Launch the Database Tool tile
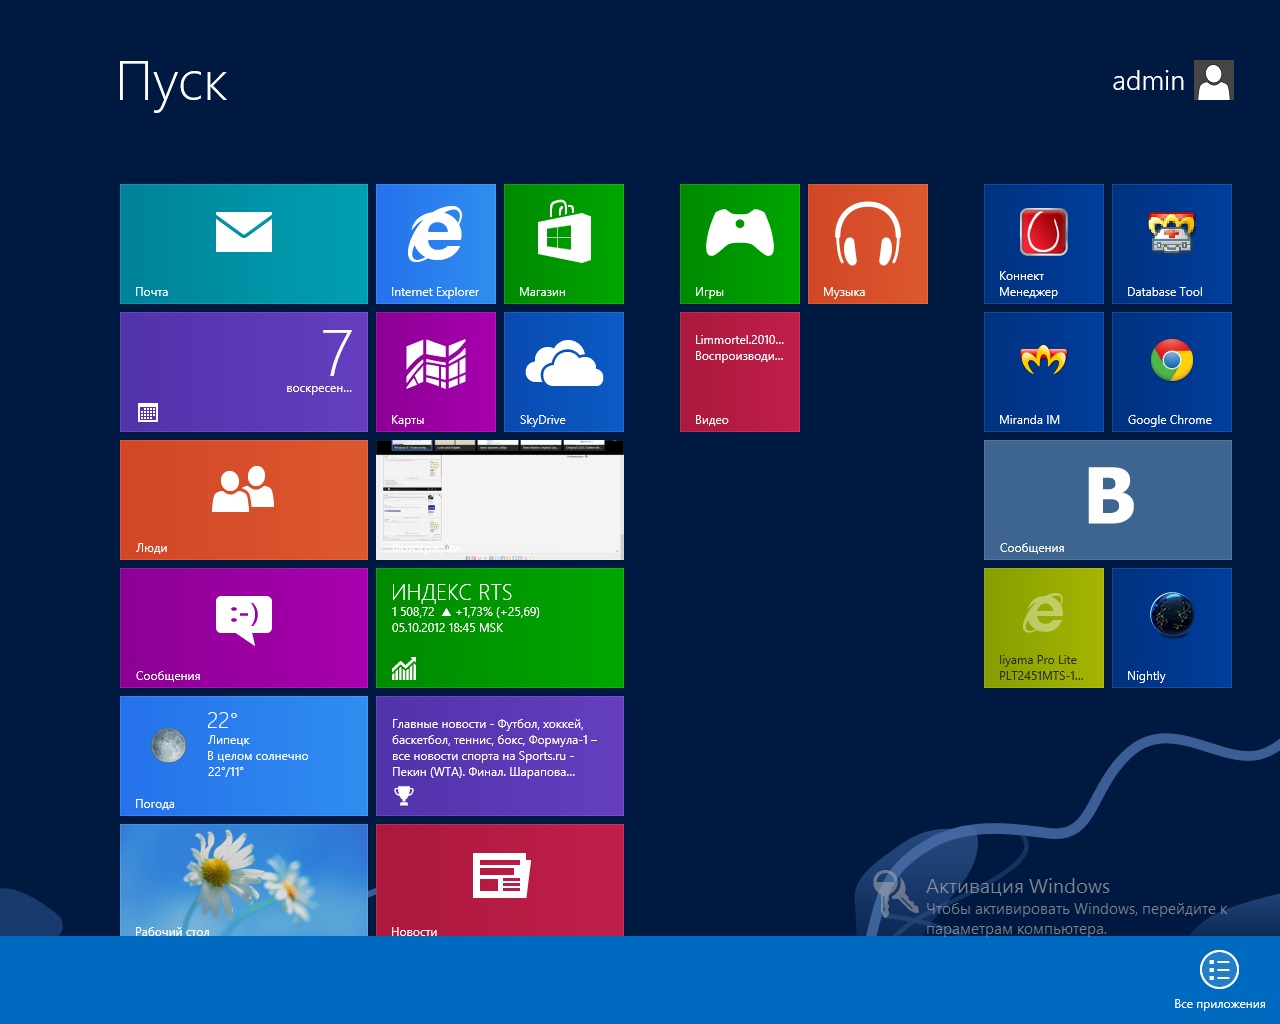 pos(1171,243)
